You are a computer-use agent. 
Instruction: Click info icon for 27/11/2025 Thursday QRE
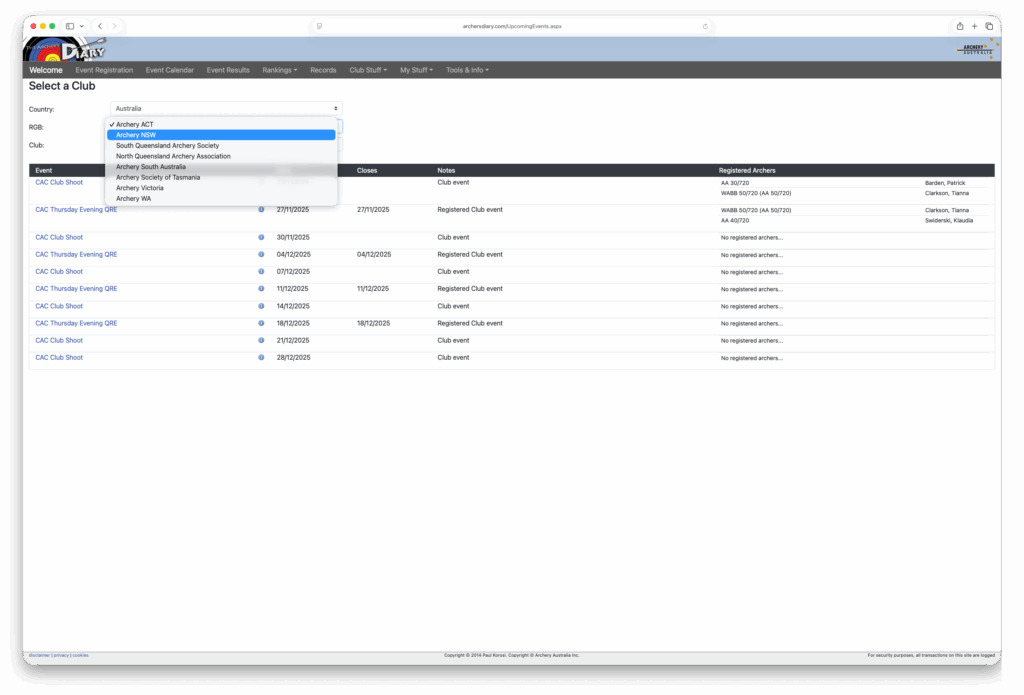click(x=261, y=210)
